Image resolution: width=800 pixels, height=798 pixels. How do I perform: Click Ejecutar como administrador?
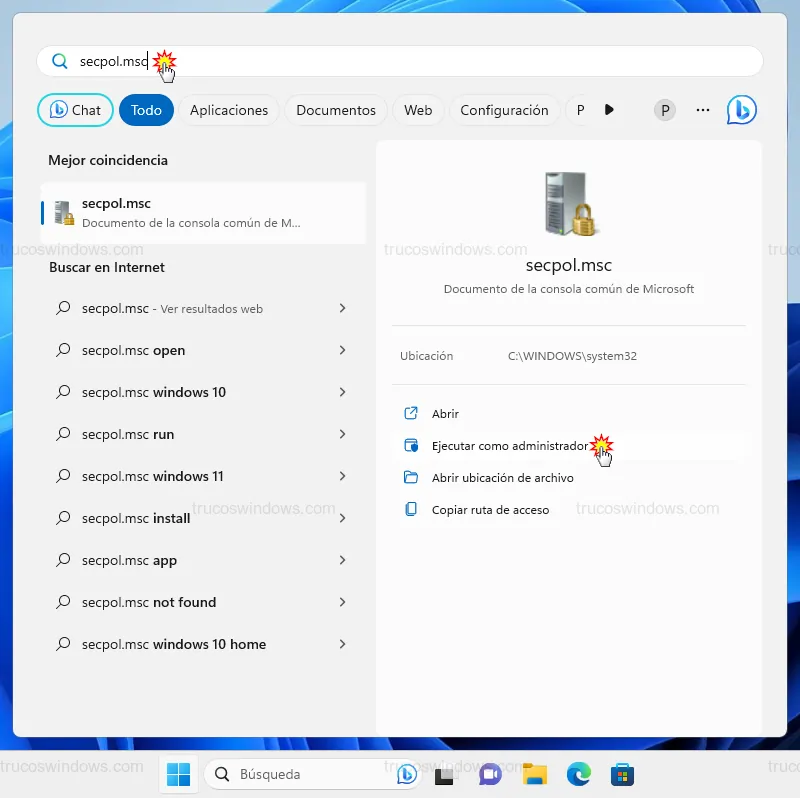tap(510, 446)
